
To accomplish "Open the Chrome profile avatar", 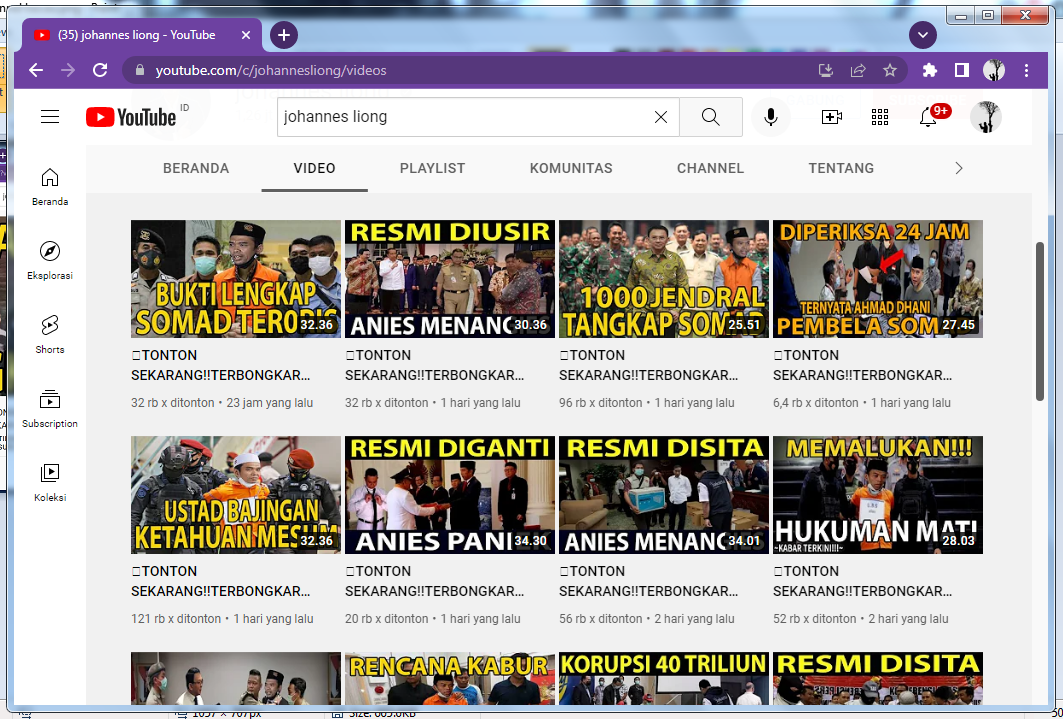I will pyautogui.click(x=994, y=70).
